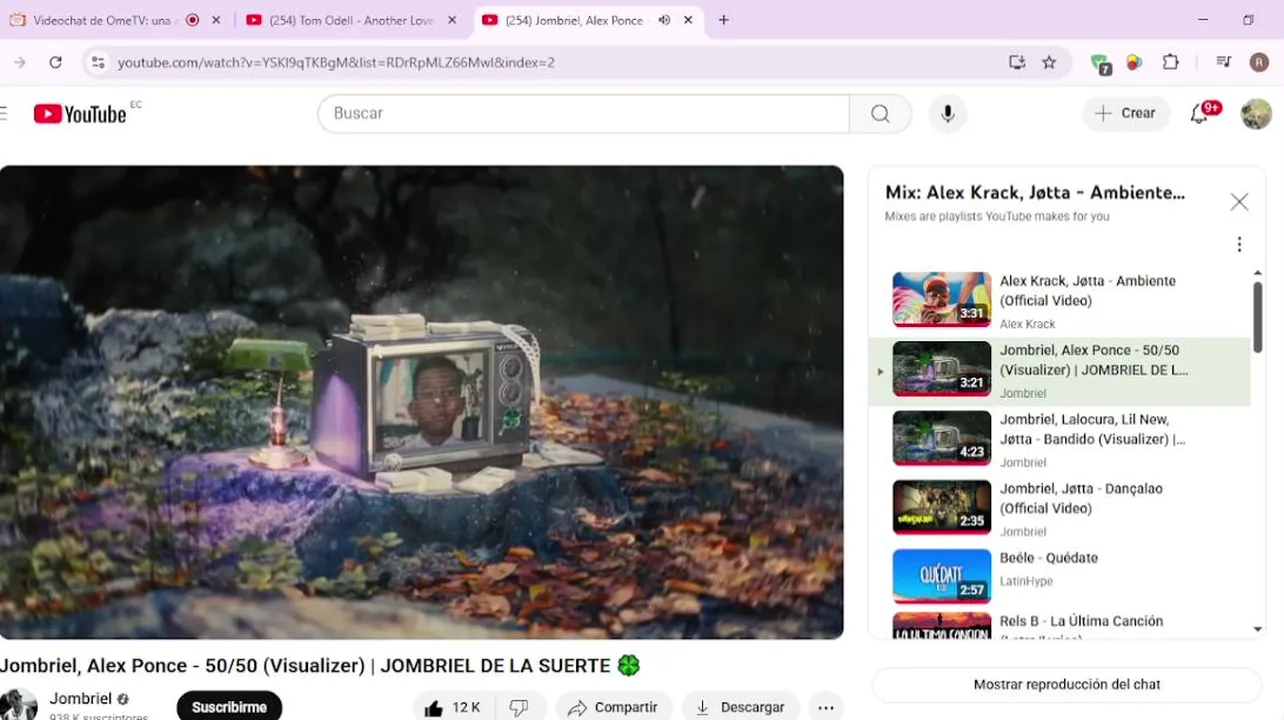Click Beéle - Quédate title text
Screen dimensions: 1284x720
tap(1049, 558)
